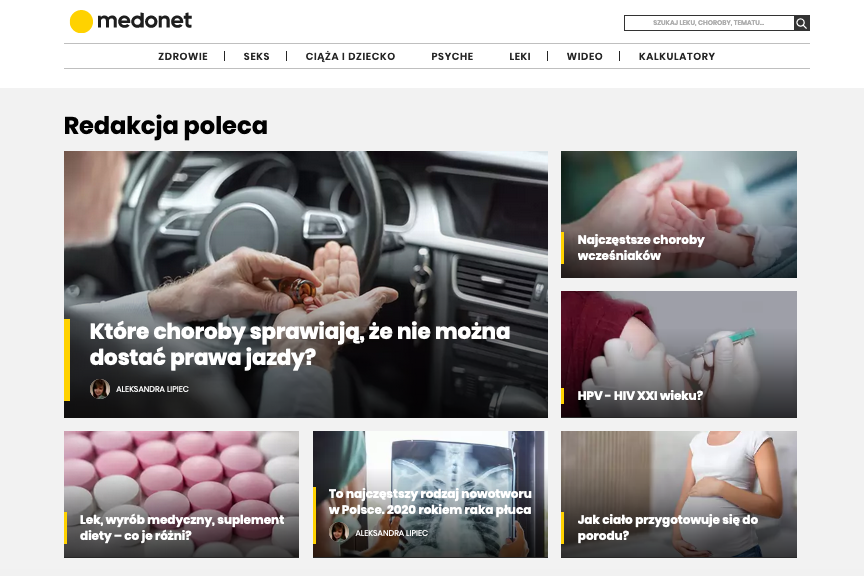
Task: Open Jak ciało przygotowuje się do porodu
Action: pos(668,527)
